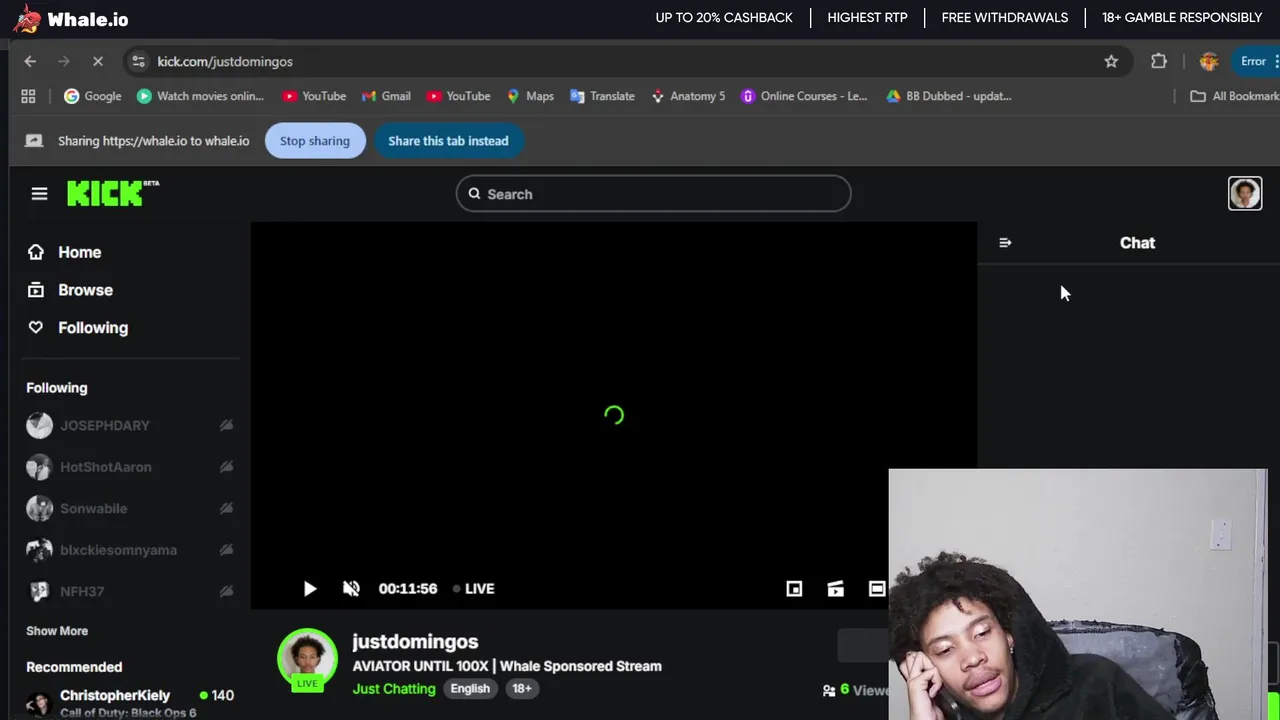Click Share this tab instead button
Viewport: 1280px width, 720px height.
coord(448,141)
